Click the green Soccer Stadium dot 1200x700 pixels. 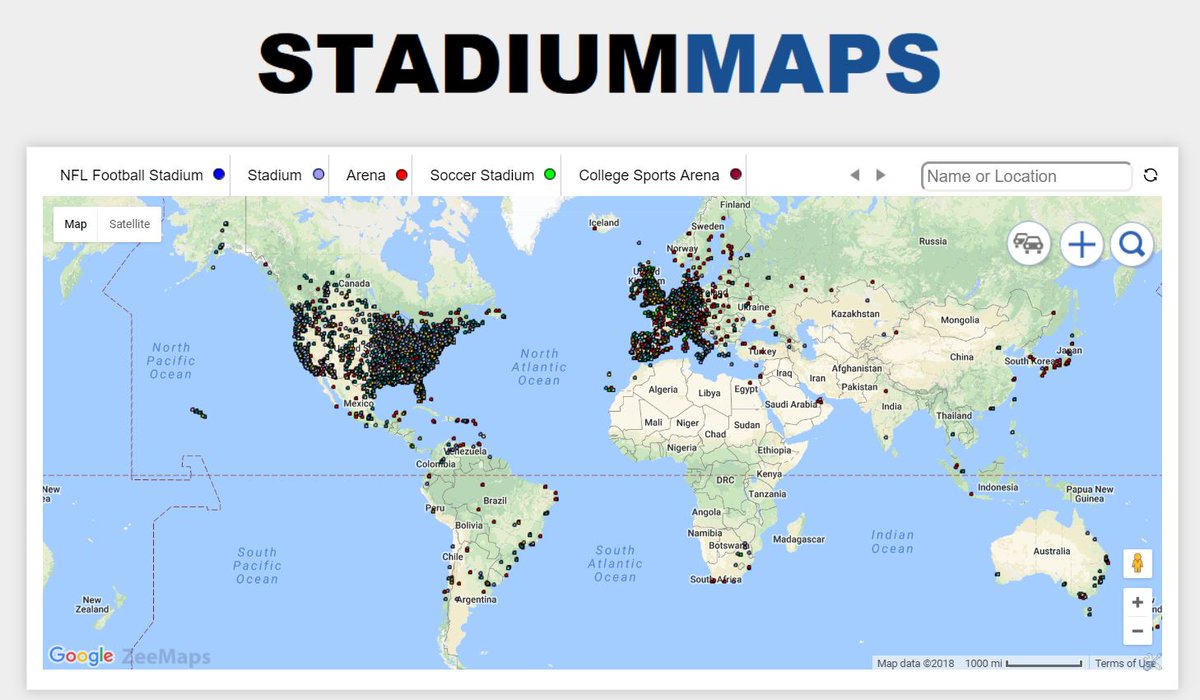549,175
